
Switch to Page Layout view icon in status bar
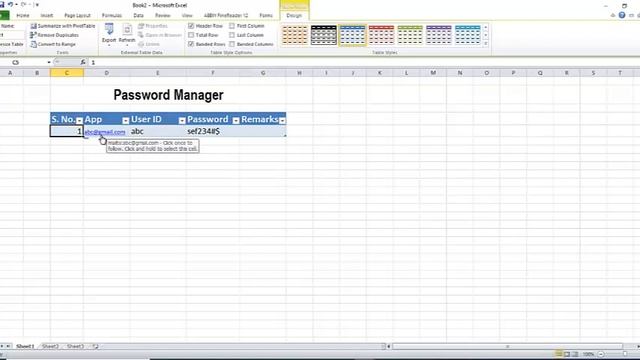[x=567, y=354]
